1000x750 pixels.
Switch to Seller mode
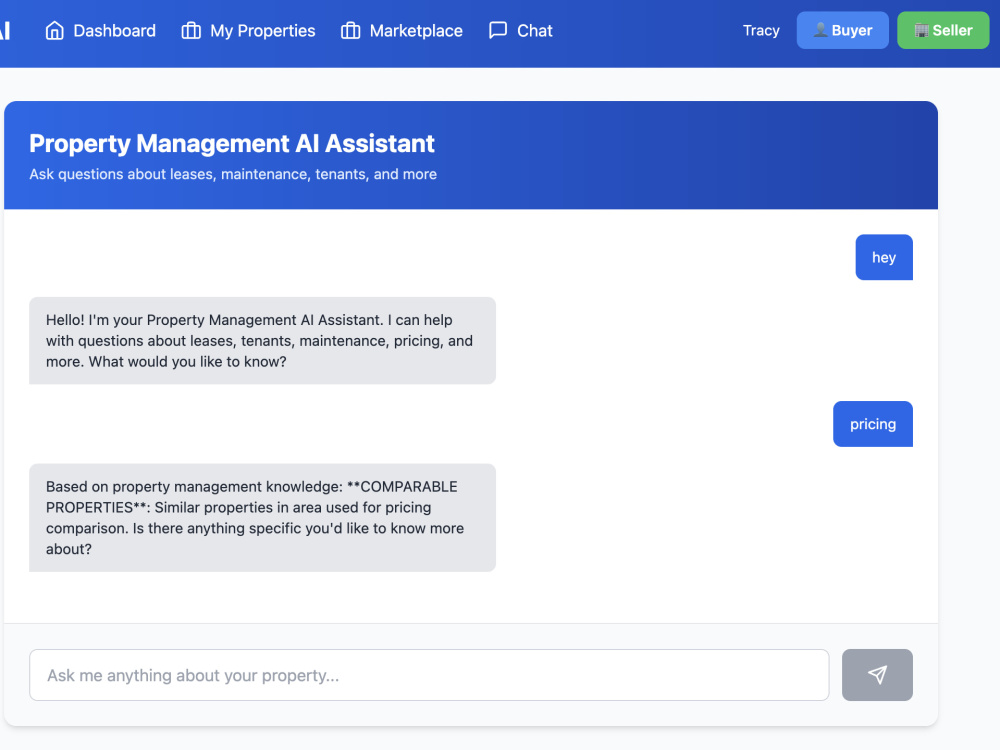click(943, 30)
